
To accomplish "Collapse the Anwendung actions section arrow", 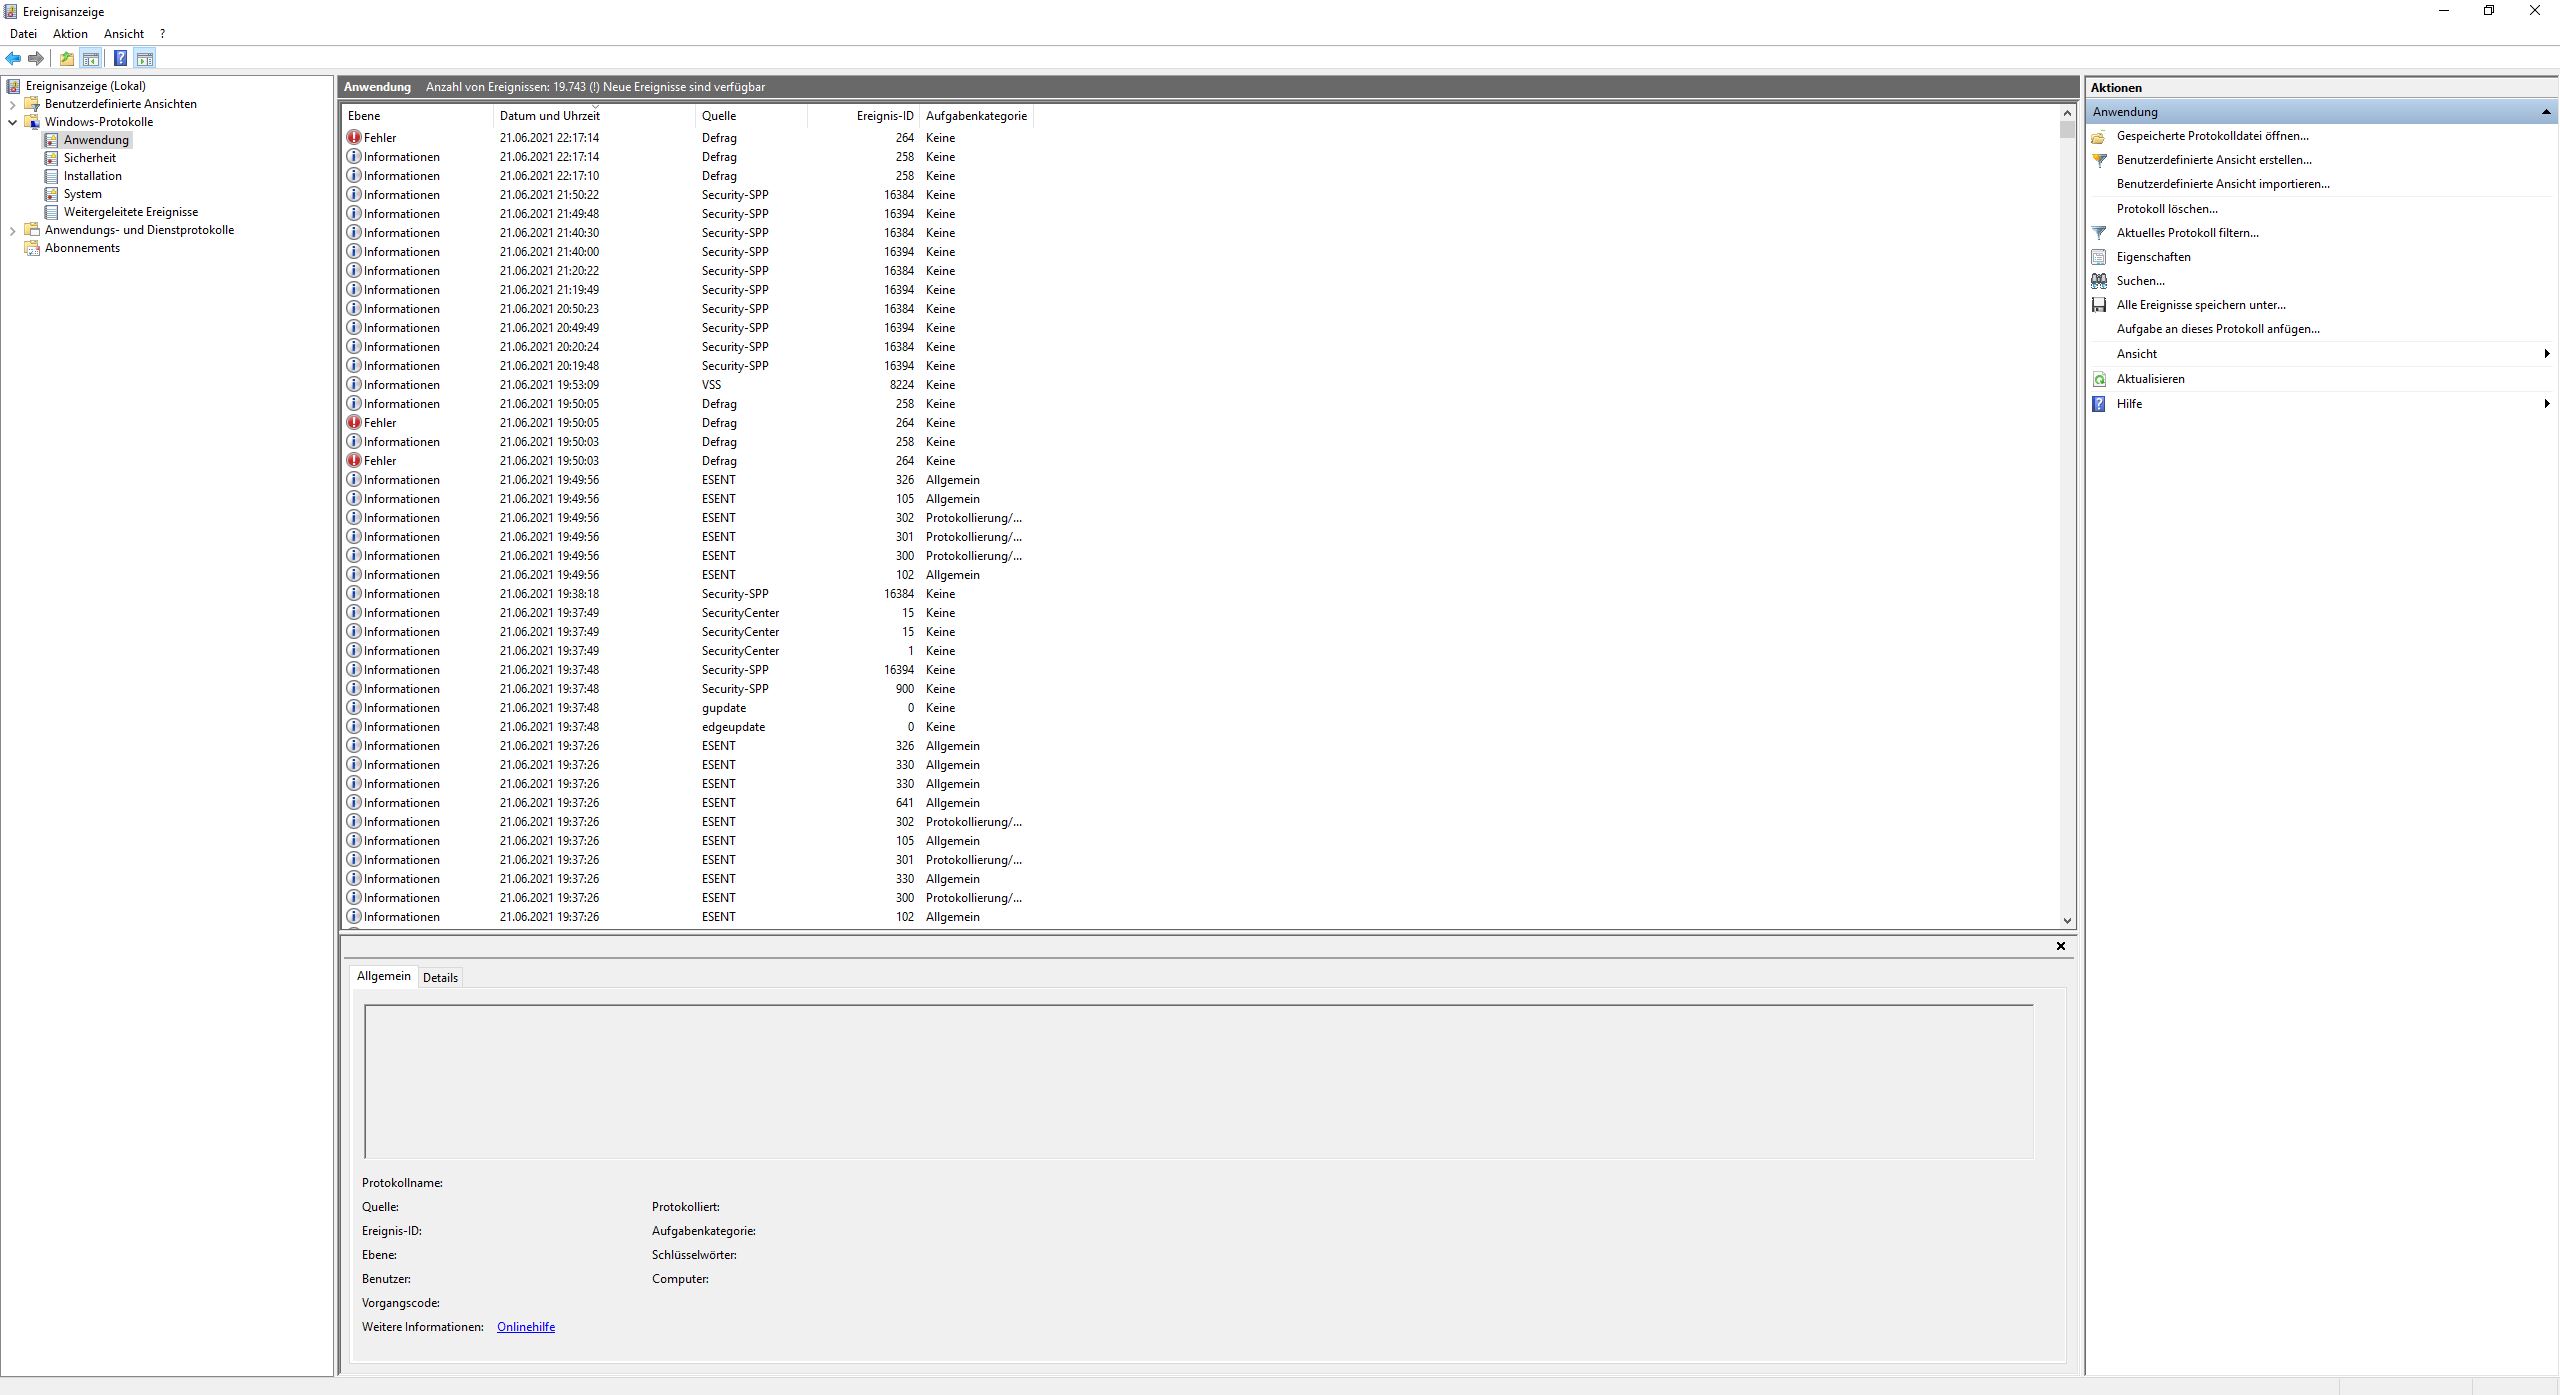I will (x=2545, y=112).
